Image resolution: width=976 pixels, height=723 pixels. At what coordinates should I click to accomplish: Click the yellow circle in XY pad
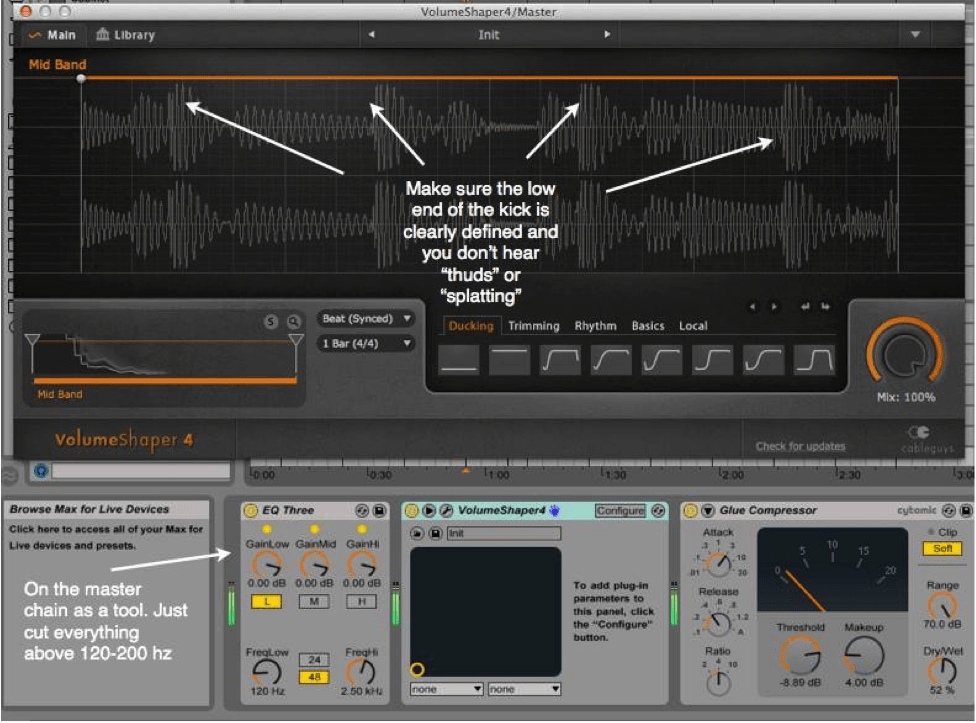click(x=417, y=669)
